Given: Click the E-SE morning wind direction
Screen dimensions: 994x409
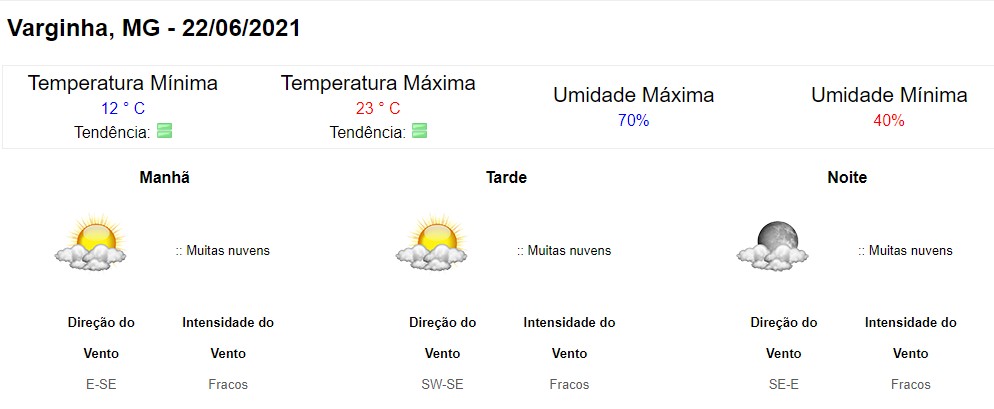Looking at the screenshot, I should (x=101, y=384).
